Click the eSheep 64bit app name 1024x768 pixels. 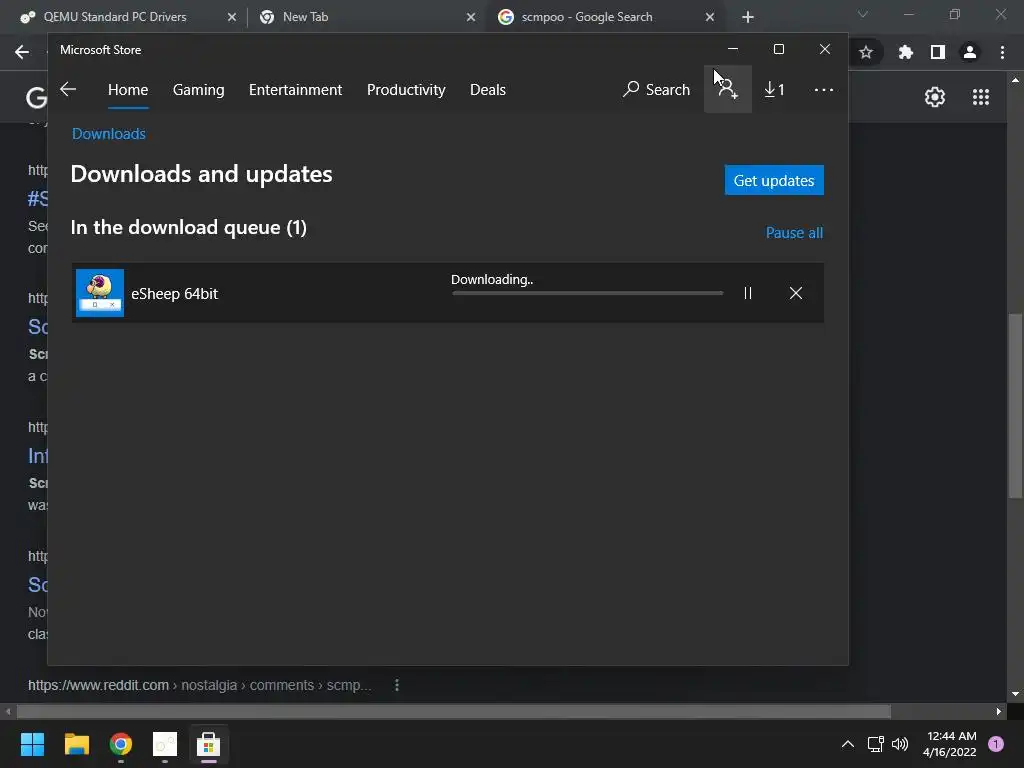(174, 294)
